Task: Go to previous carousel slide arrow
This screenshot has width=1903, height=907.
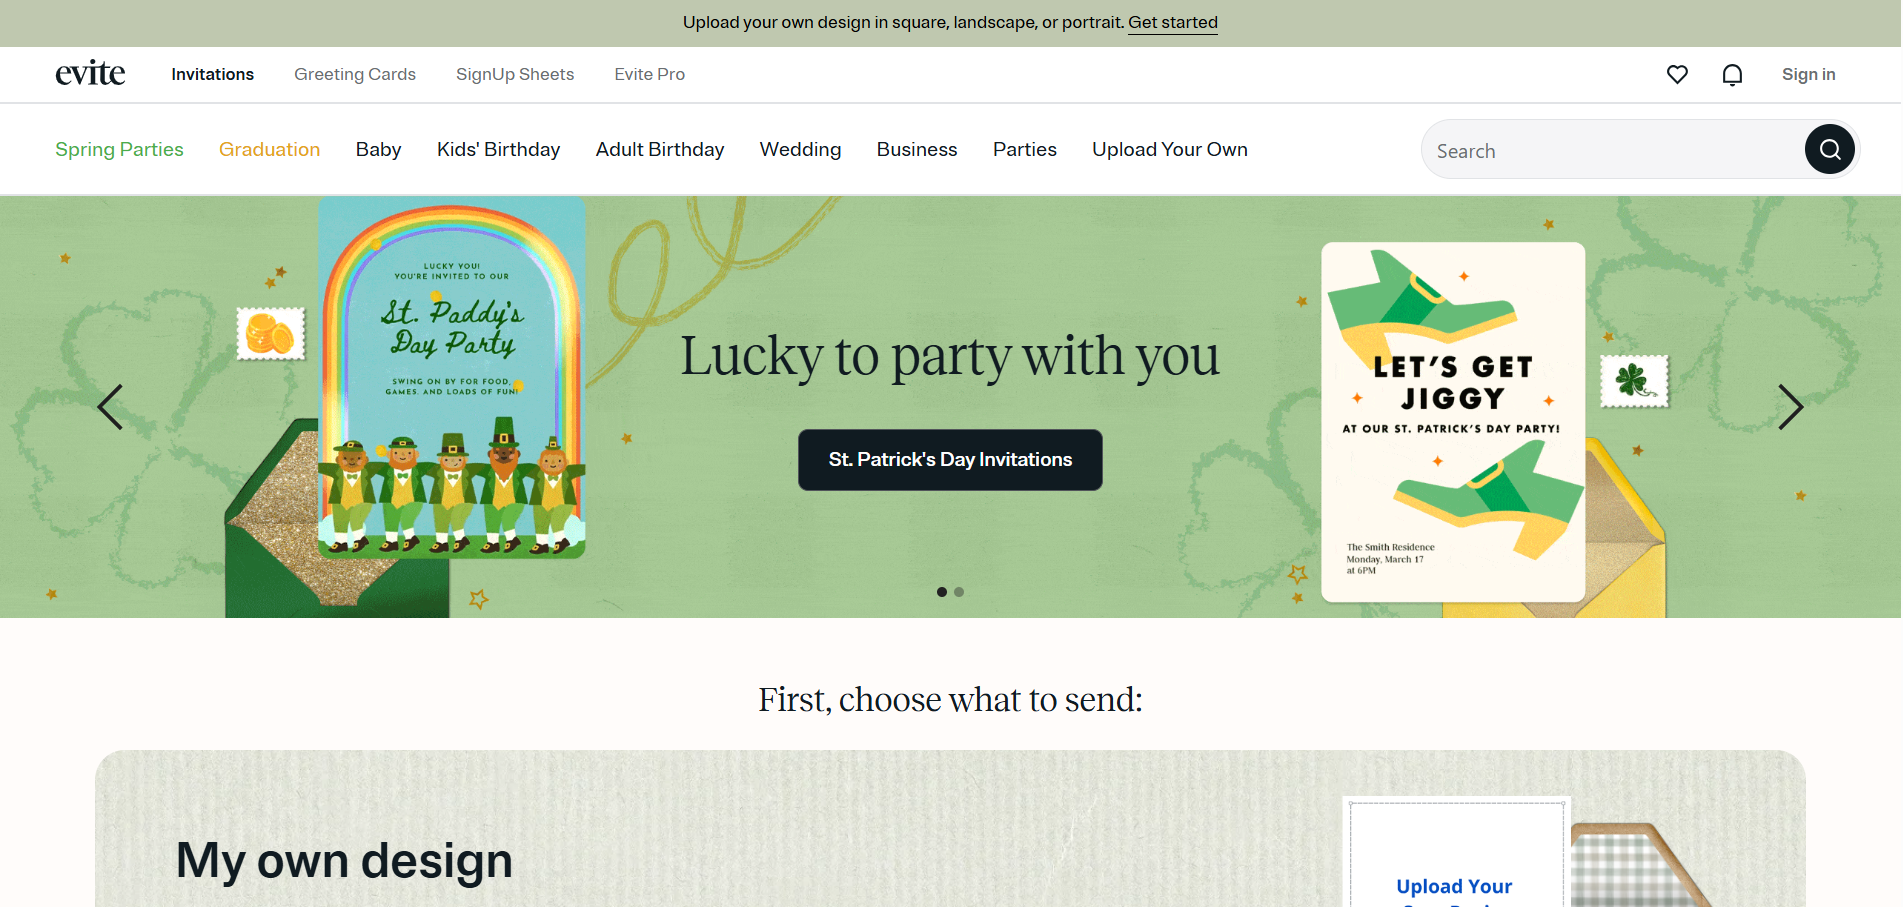Action: pyautogui.click(x=110, y=407)
